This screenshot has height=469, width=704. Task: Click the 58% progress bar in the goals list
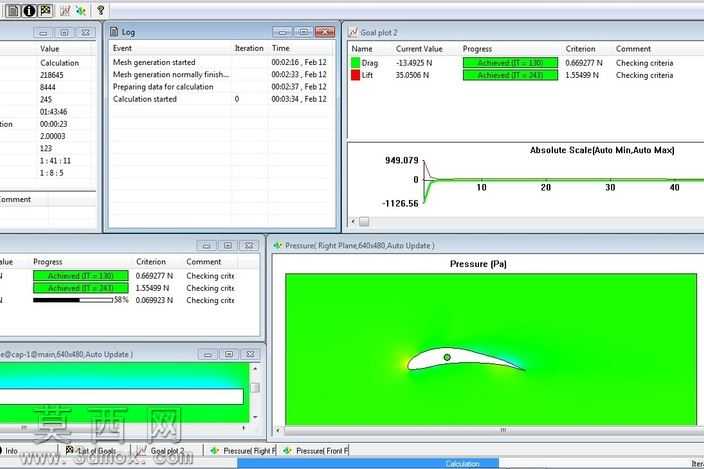tap(73, 300)
